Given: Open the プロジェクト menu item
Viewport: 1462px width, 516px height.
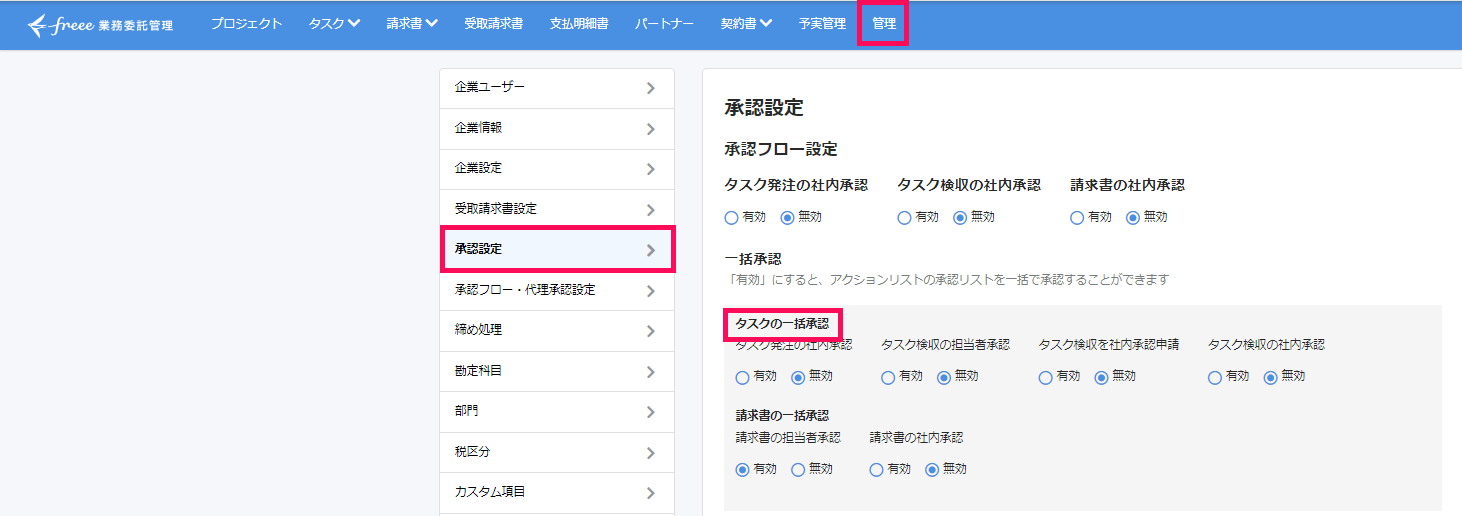Looking at the screenshot, I should (x=247, y=24).
